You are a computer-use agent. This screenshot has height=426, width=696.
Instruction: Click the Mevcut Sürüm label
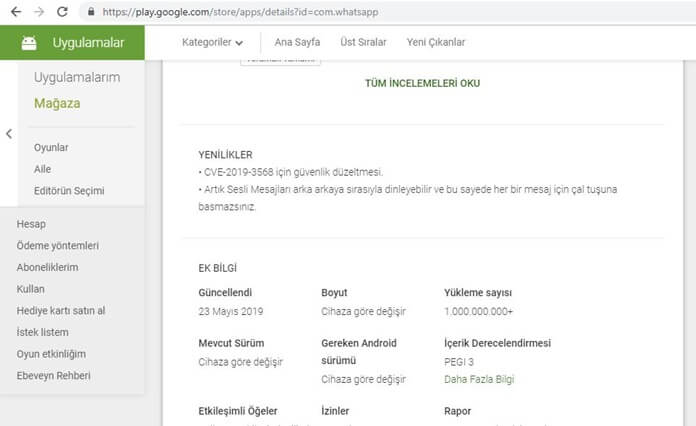[231, 343]
